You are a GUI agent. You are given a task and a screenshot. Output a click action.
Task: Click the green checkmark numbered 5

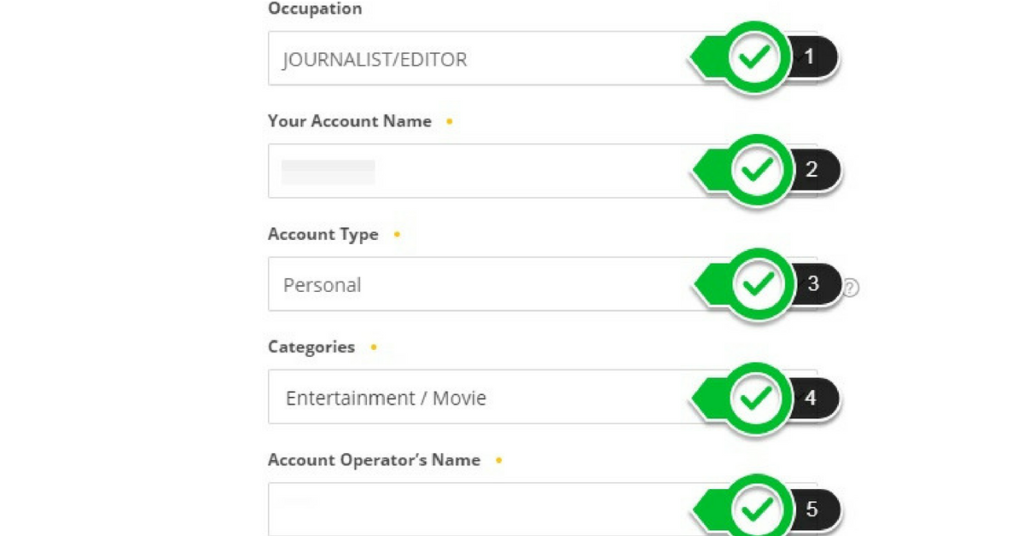757,509
